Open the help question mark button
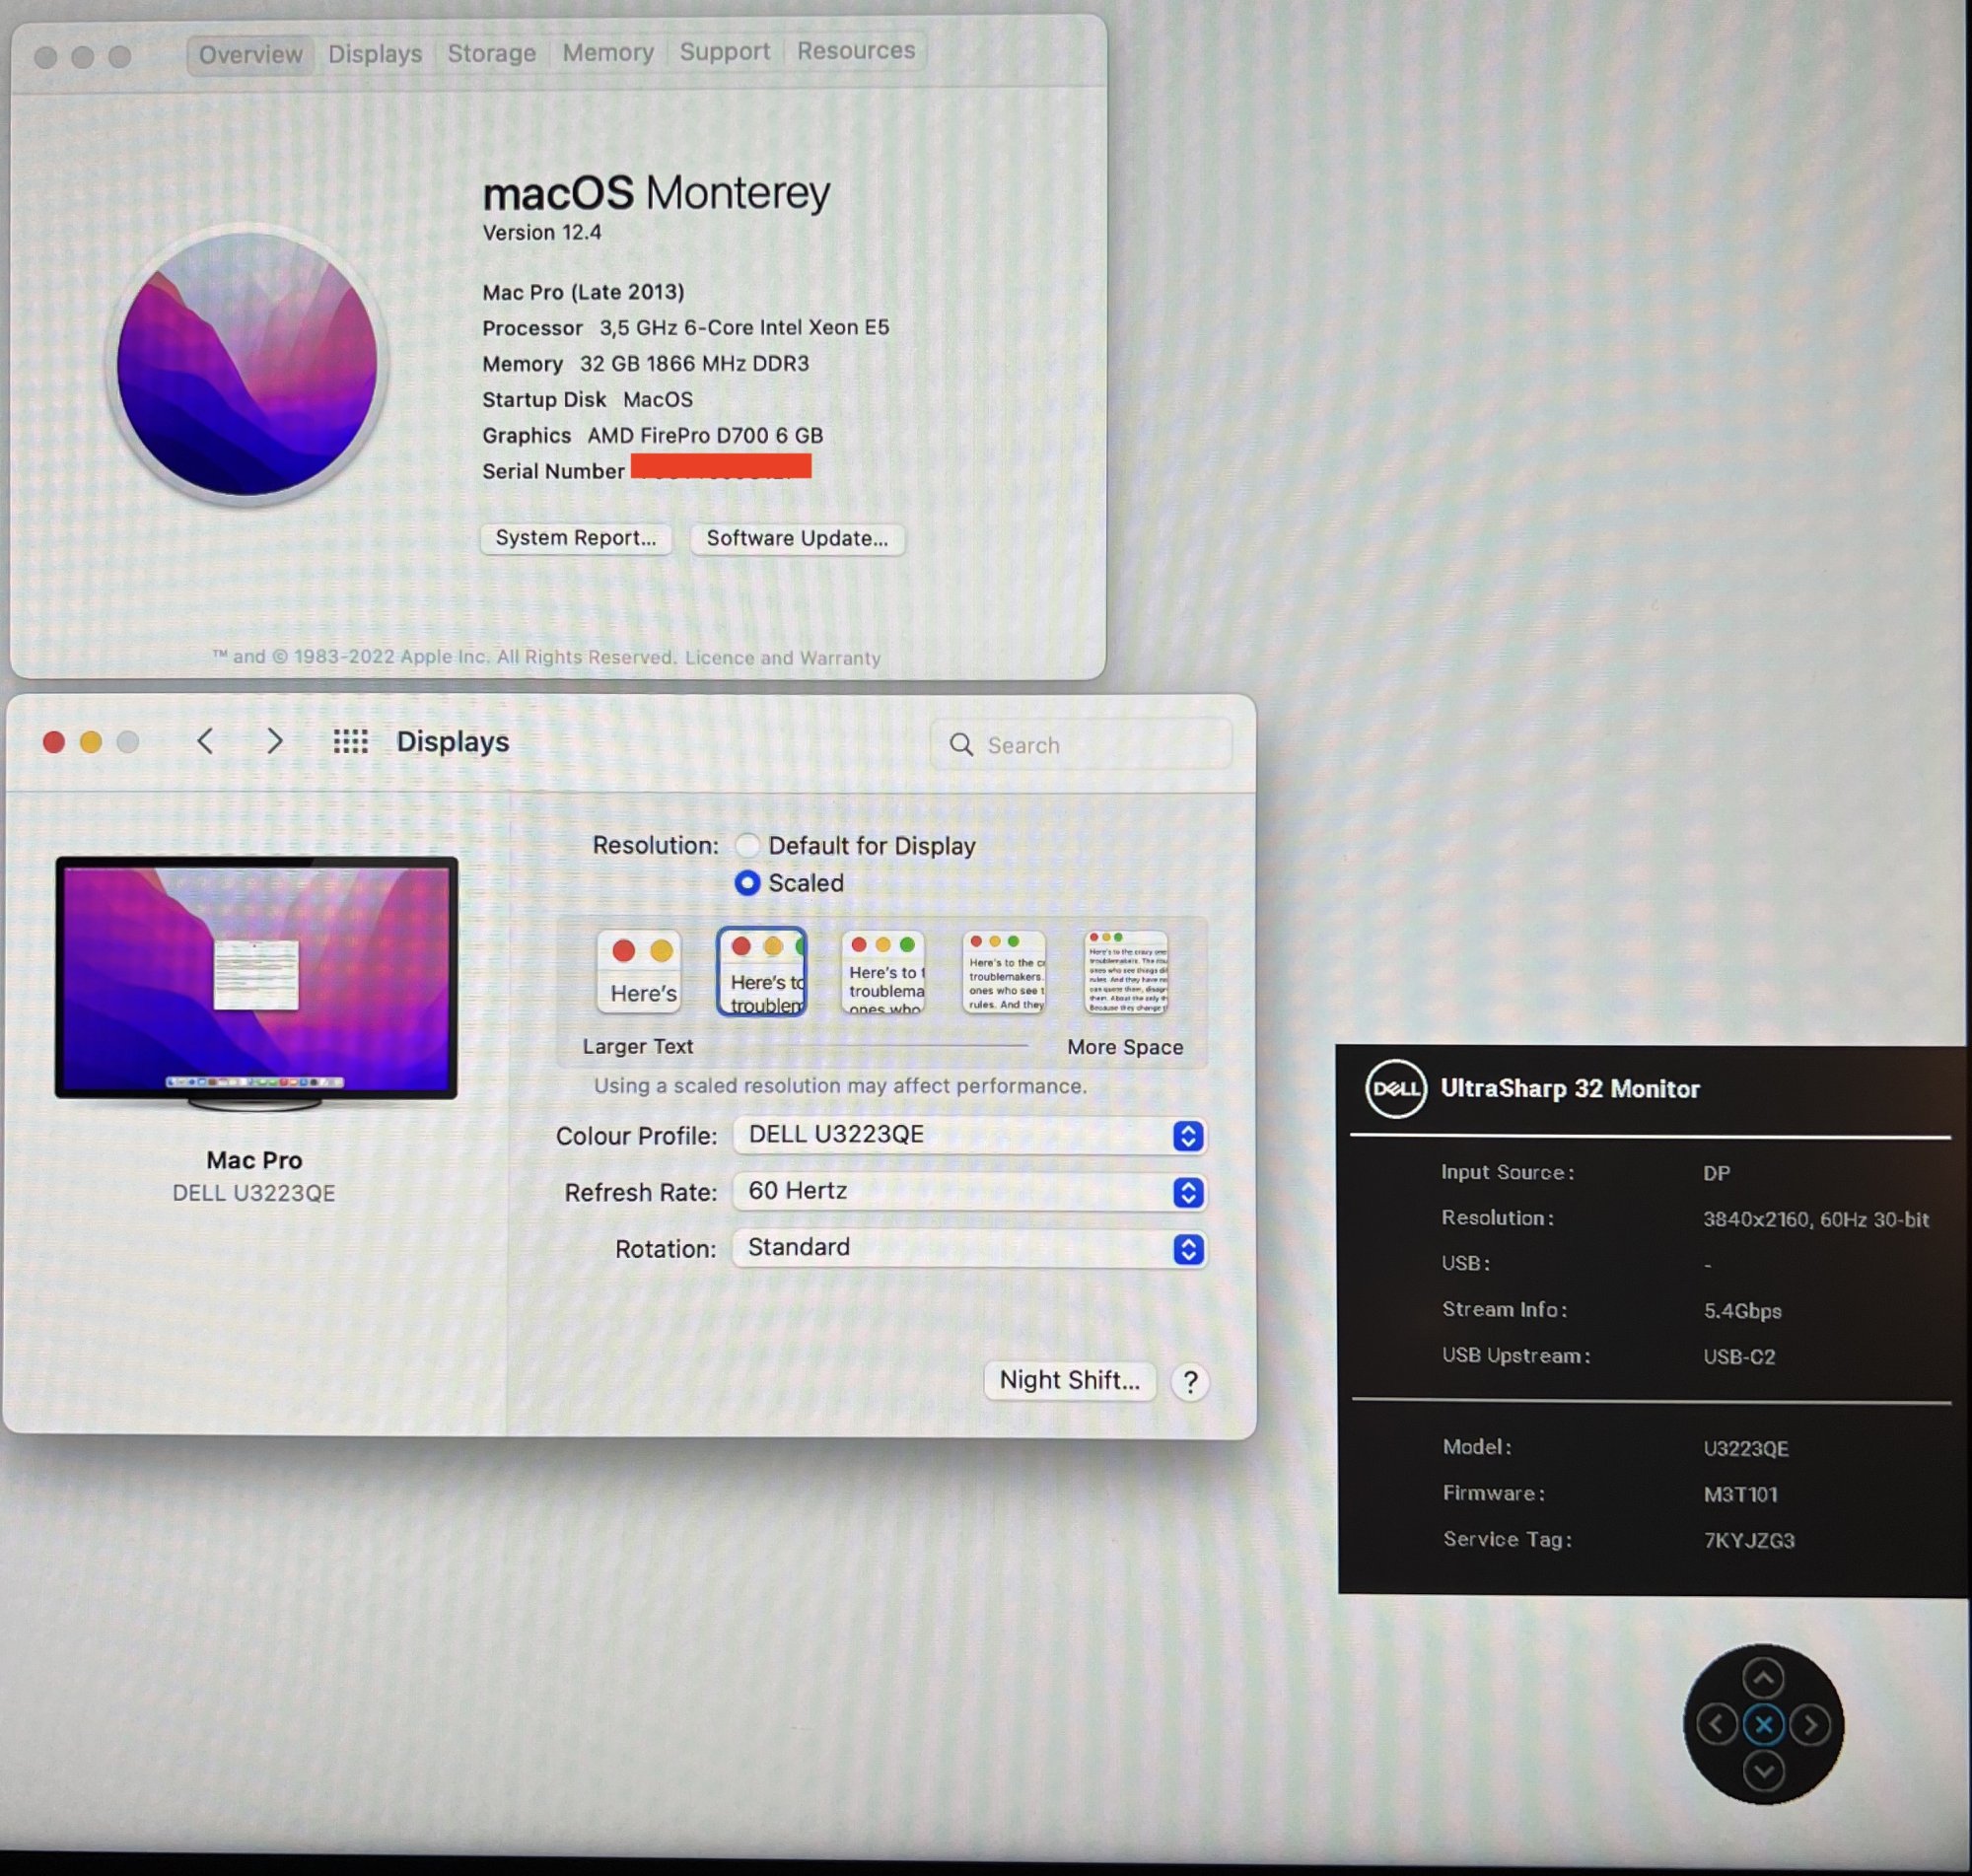Screen dimensions: 1972x1876 1190,1382
